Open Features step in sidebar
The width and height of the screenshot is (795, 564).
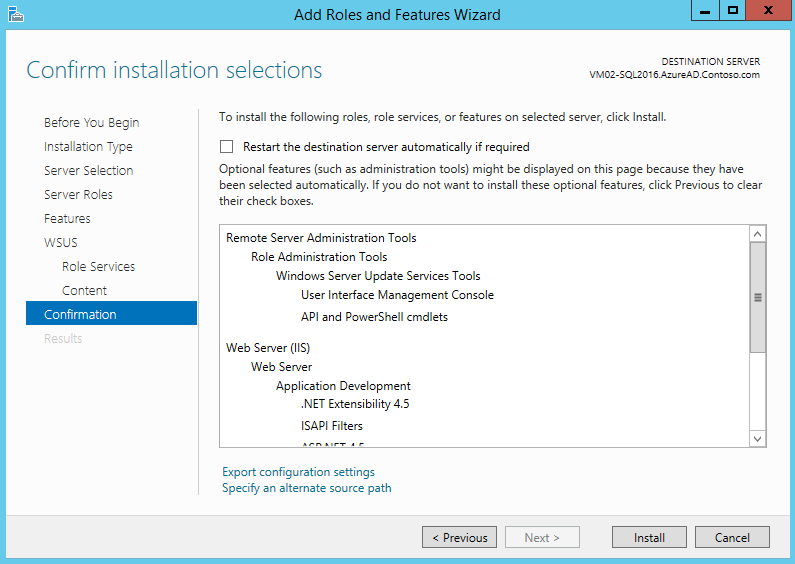pos(67,219)
